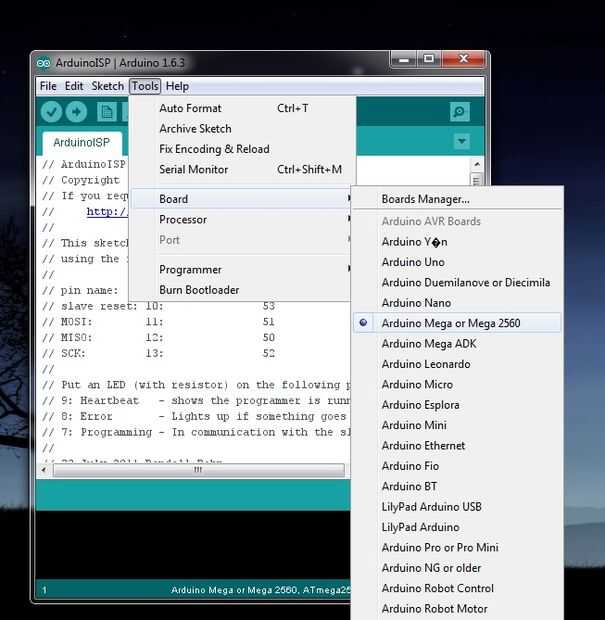Follow the http link in code comments
This screenshot has height=620, width=605.
(x=107, y=212)
